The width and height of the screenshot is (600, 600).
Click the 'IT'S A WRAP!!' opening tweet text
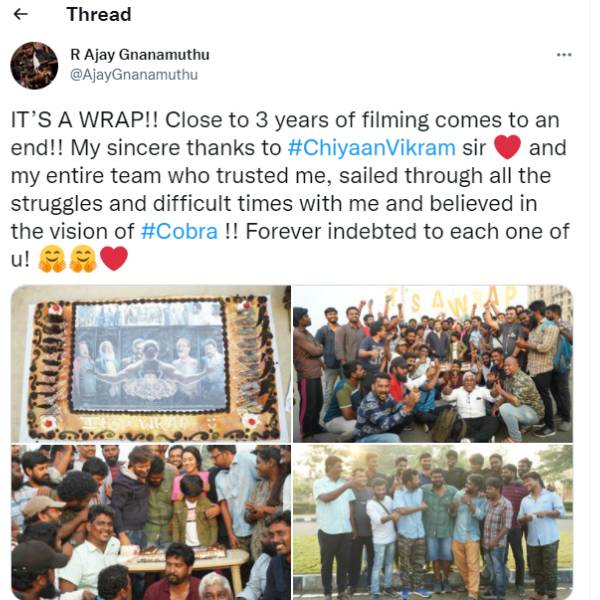pyautogui.click(x=84, y=120)
